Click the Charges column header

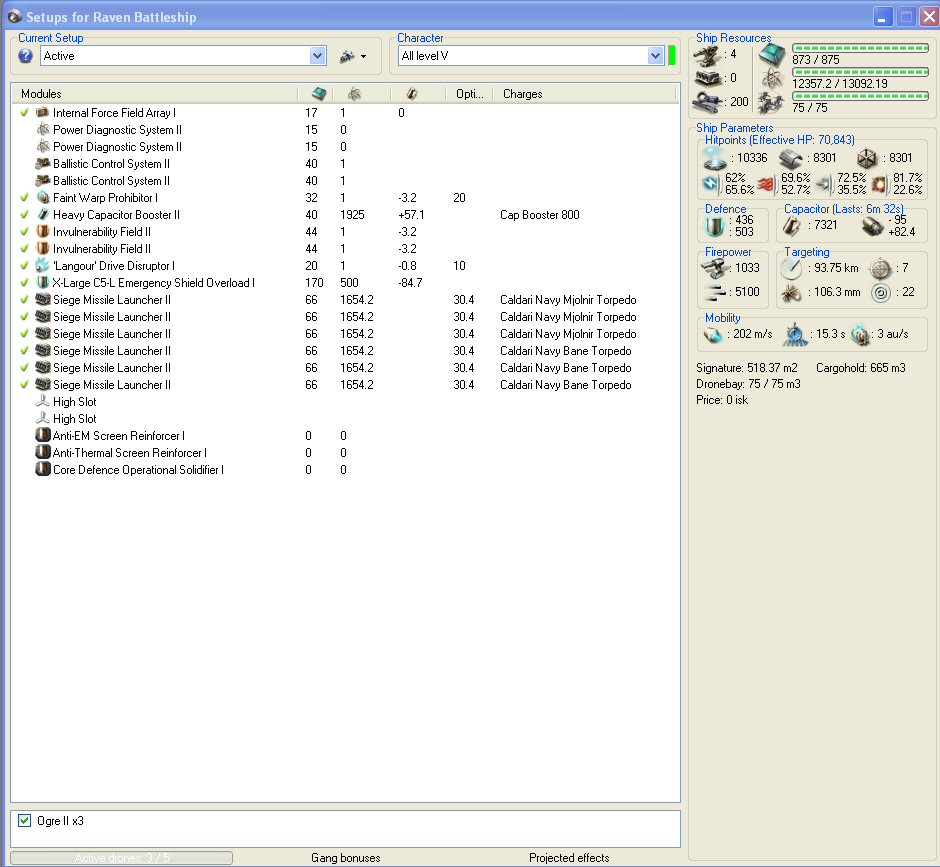[523, 94]
